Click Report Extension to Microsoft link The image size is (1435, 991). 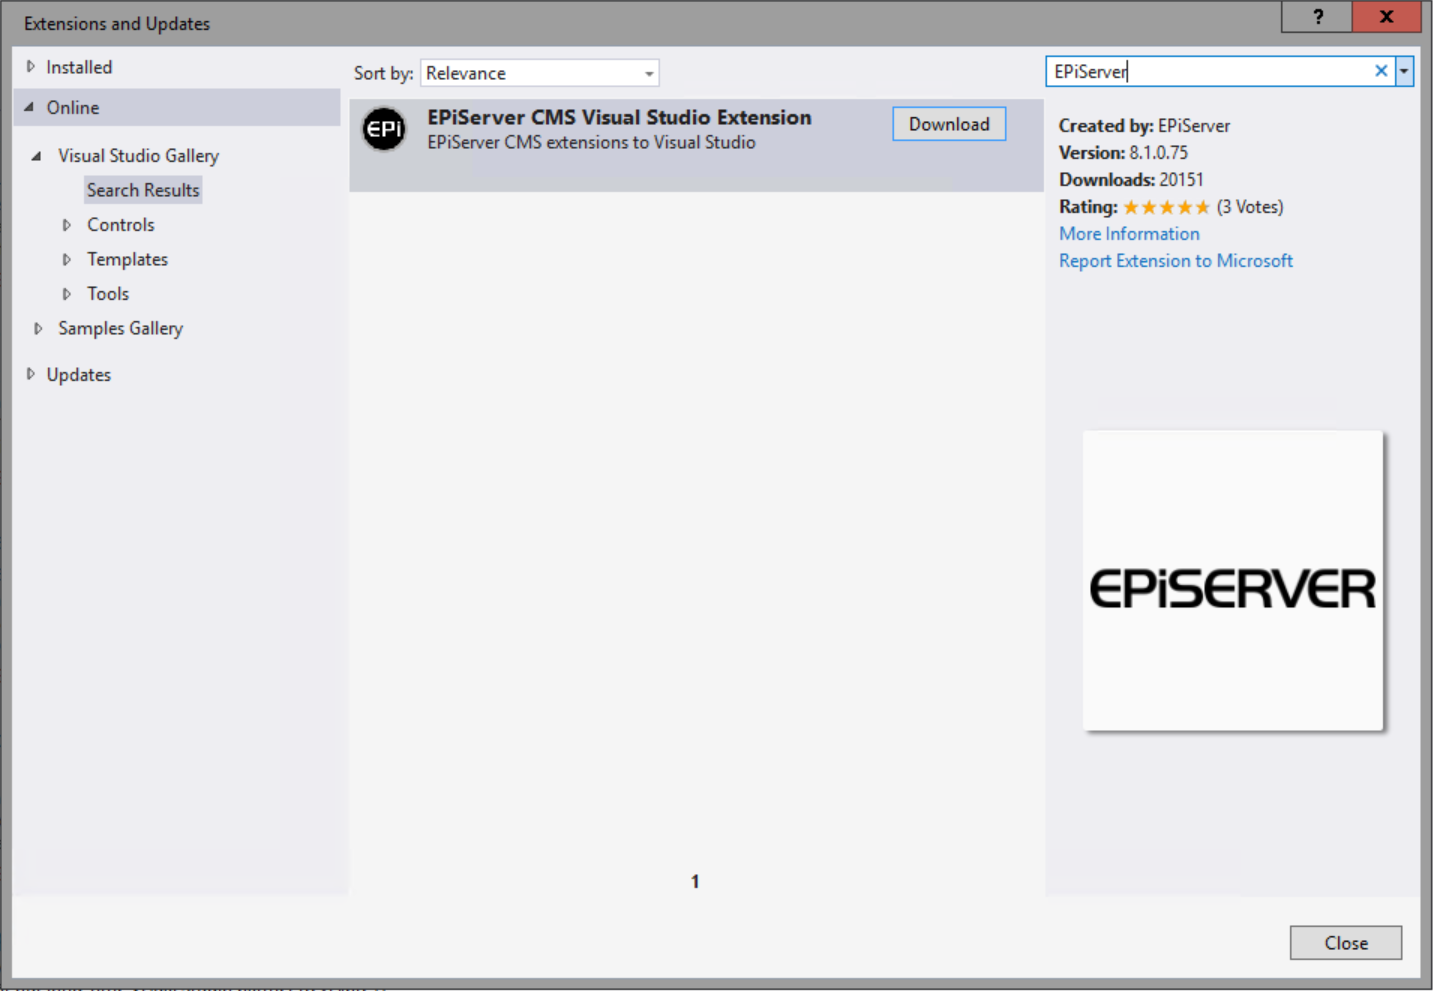coord(1175,261)
